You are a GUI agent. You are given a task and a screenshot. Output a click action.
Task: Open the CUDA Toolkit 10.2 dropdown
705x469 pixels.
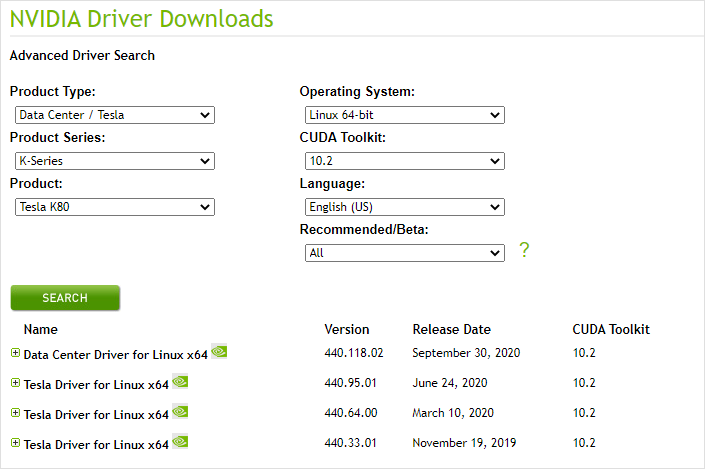point(405,161)
